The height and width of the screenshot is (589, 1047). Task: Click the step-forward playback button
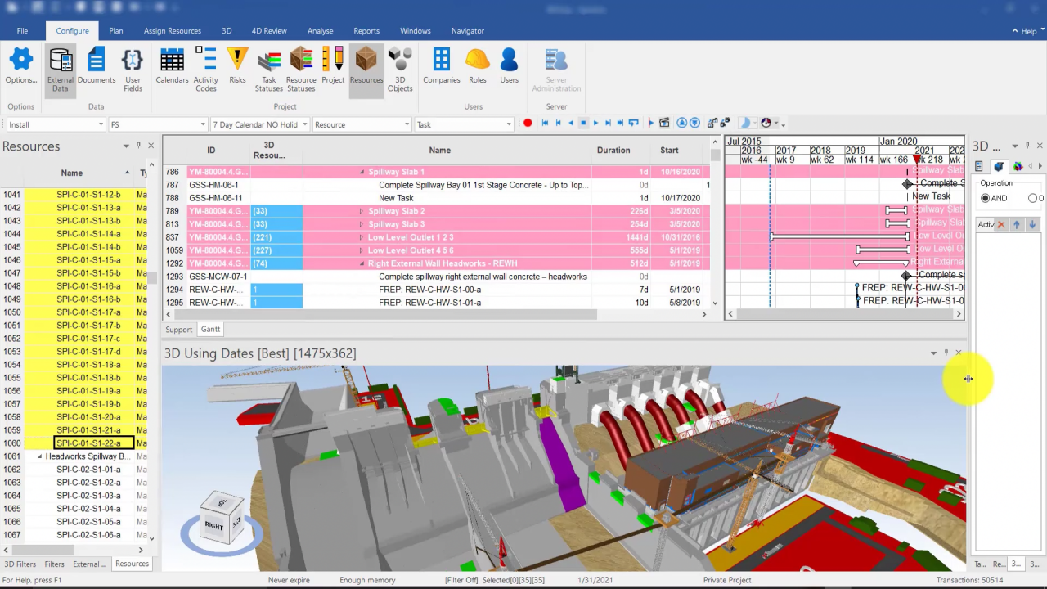pos(608,123)
